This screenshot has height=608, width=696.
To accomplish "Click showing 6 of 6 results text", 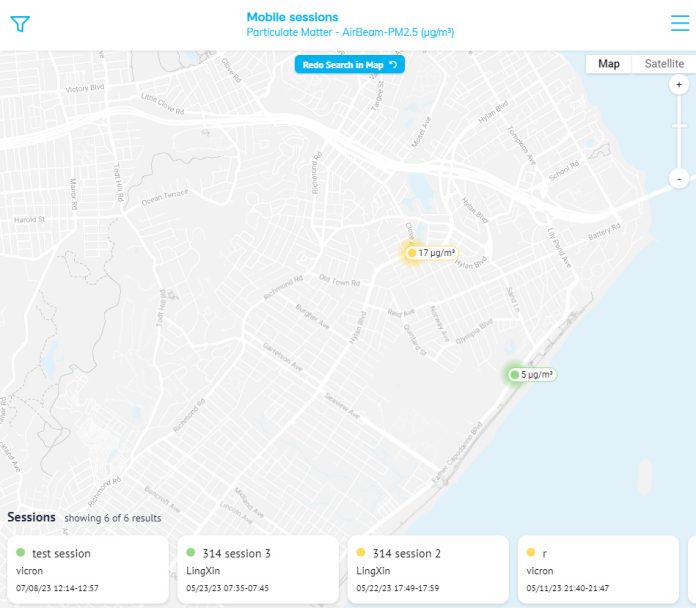I will pos(113,518).
